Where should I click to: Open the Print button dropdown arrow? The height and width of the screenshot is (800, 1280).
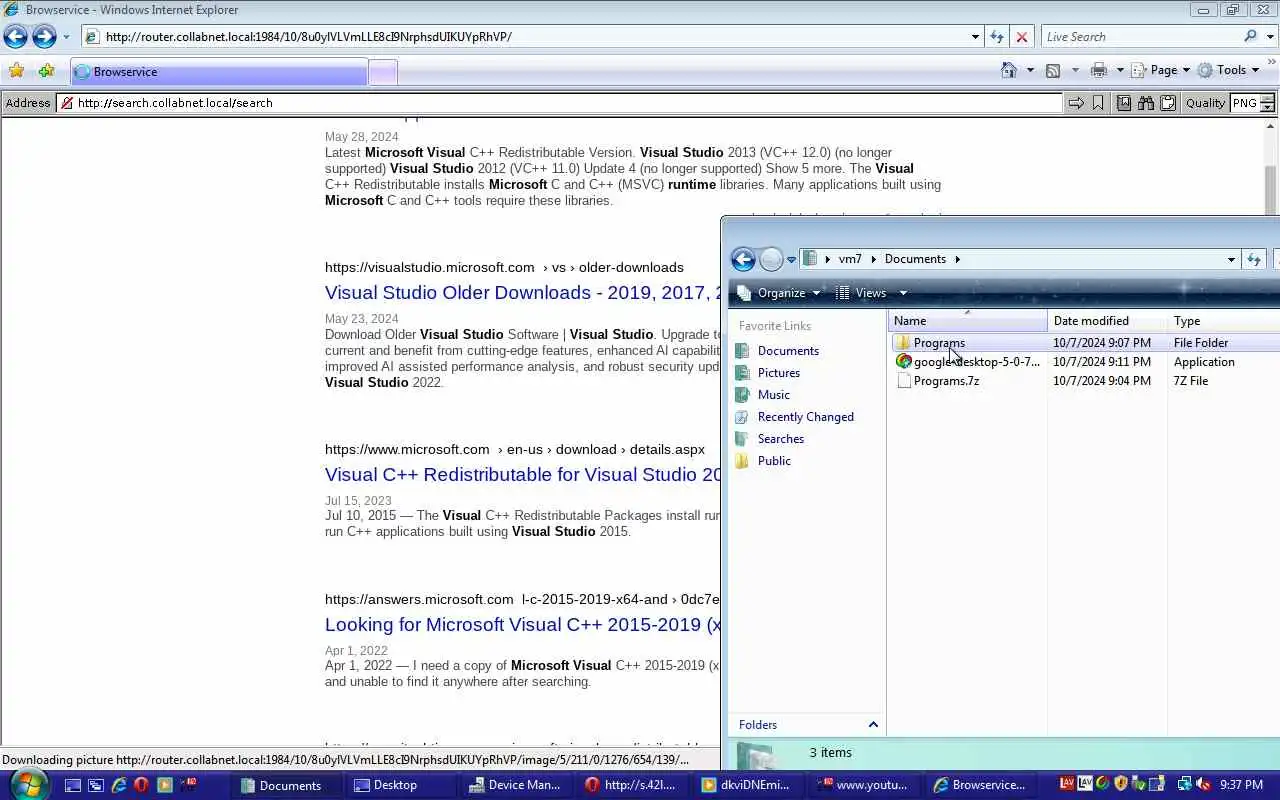(x=1120, y=70)
